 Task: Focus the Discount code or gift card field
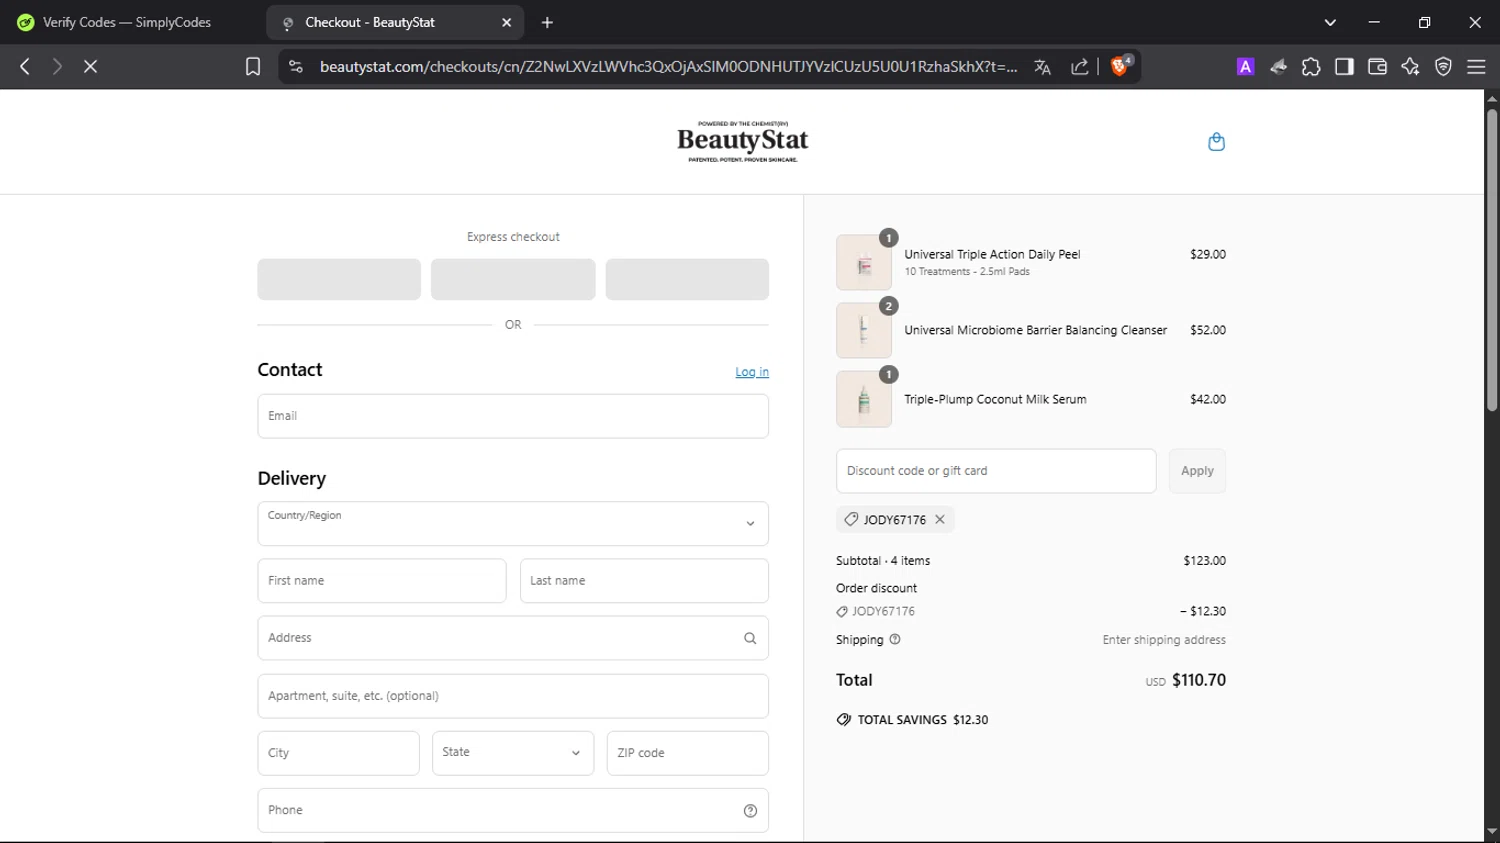(996, 471)
